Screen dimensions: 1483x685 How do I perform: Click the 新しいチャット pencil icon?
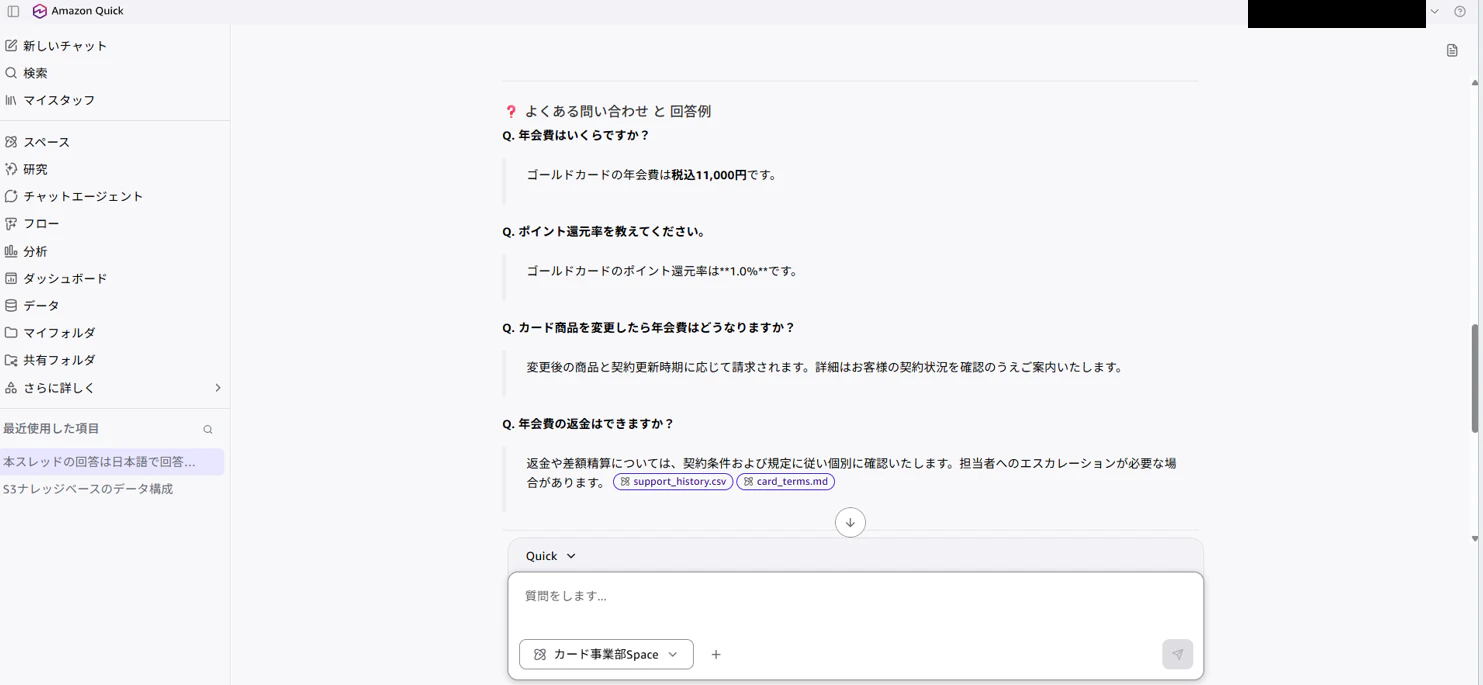coord(11,46)
